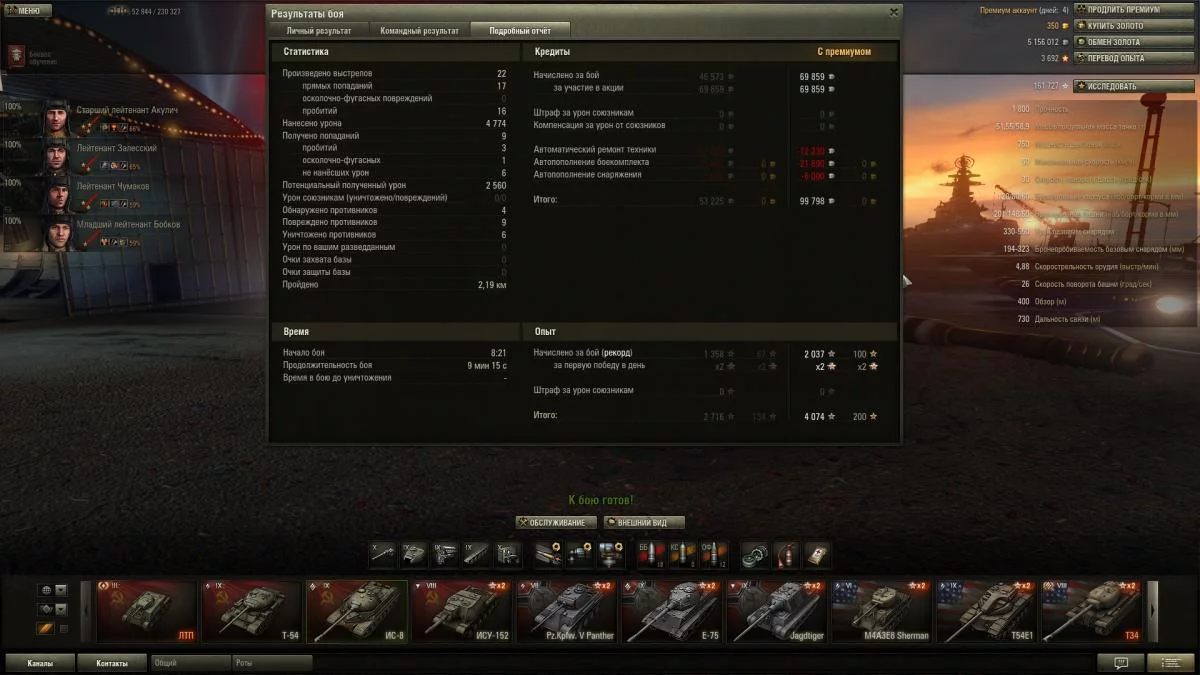Screen dimensions: 1200x675
Task: Switch to Командный результат tab
Action: 419,31
